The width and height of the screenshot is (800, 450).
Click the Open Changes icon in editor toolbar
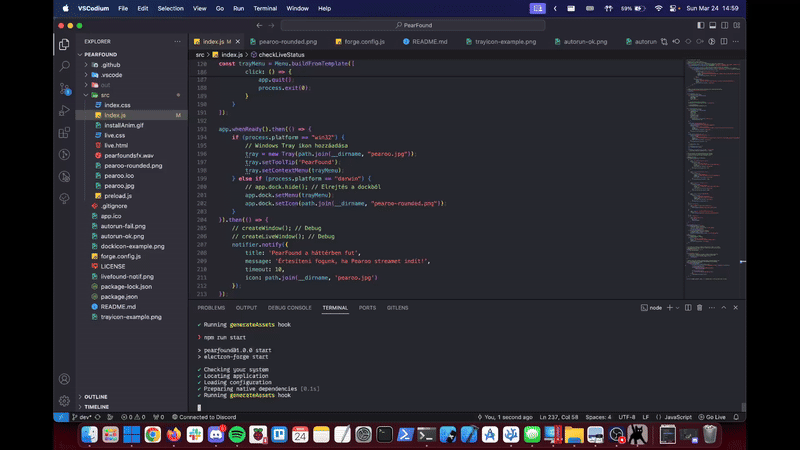click(664, 42)
